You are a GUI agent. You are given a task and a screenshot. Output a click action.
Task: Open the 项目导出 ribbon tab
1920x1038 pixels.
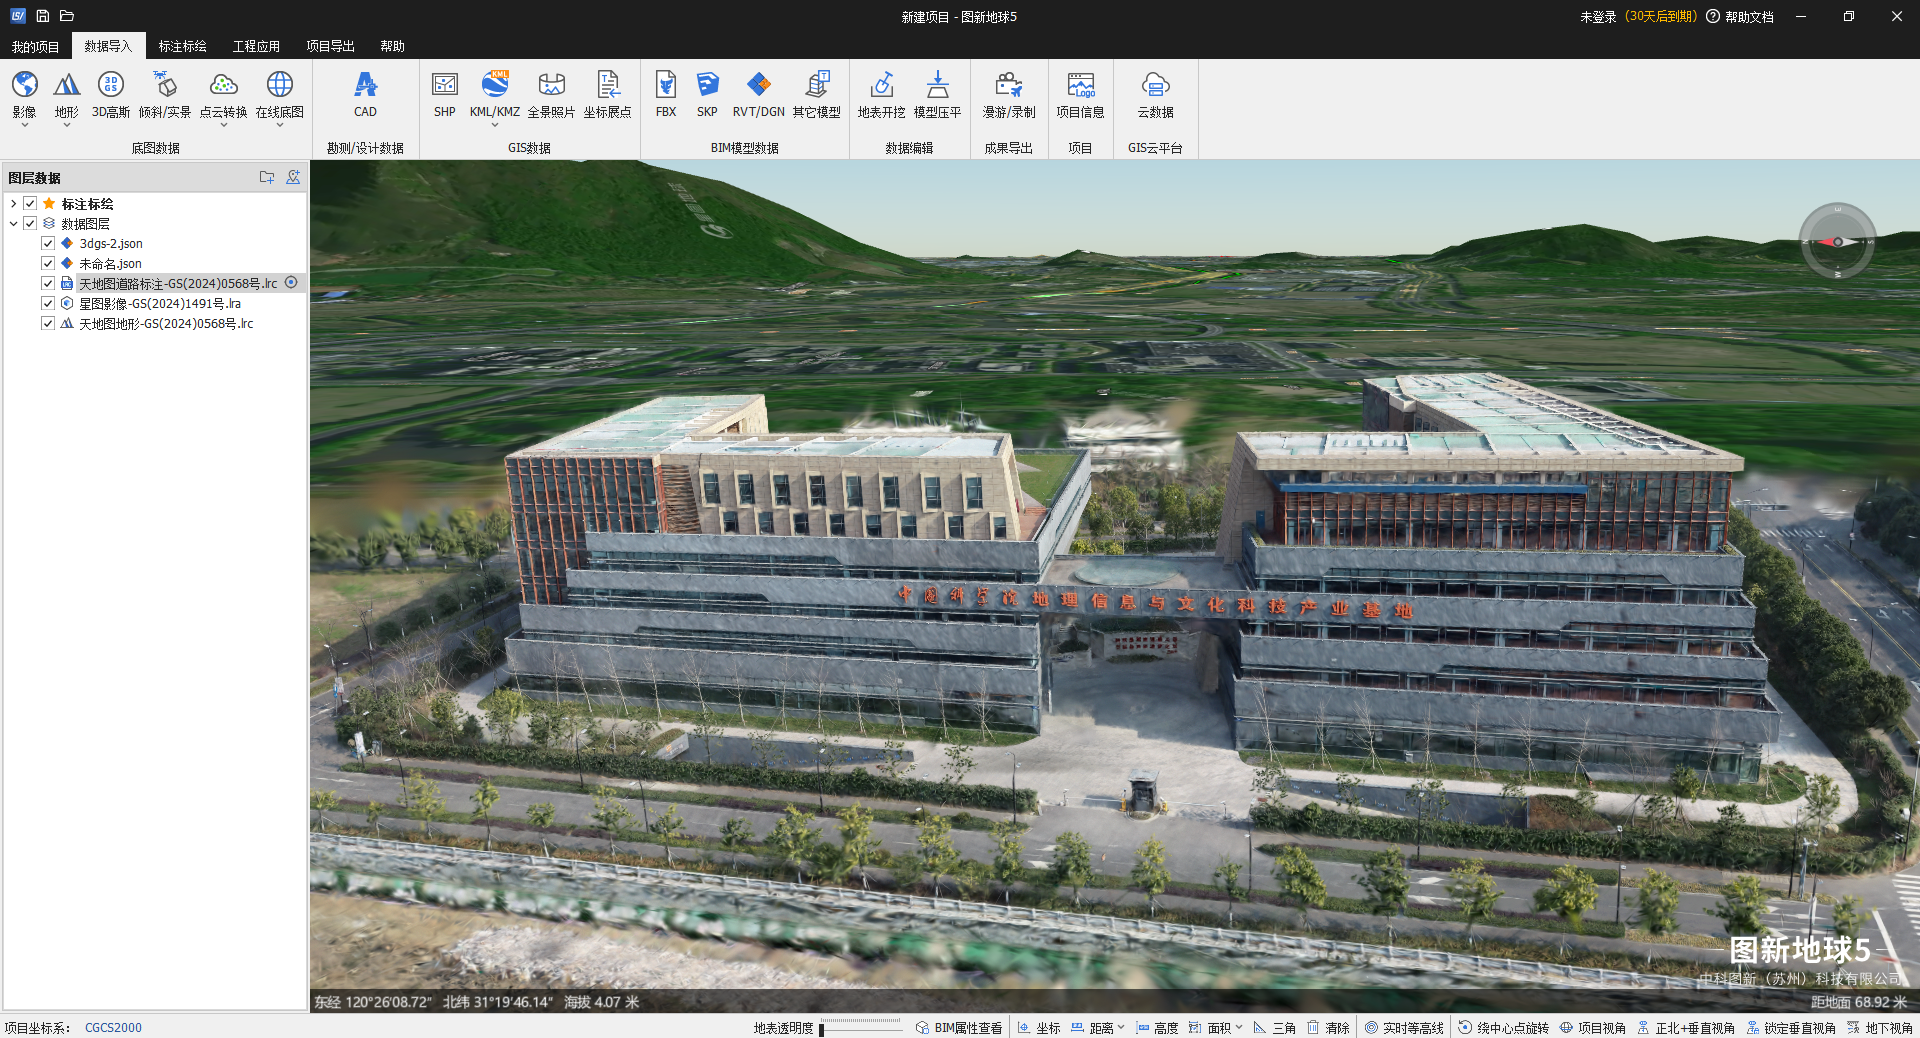(x=330, y=46)
